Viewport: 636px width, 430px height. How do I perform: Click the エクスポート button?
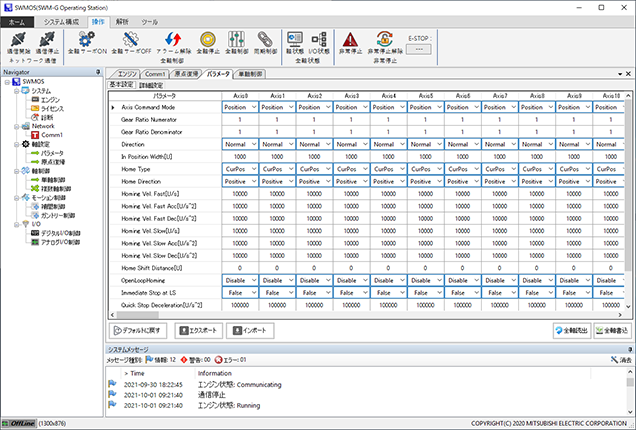(x=198, y=329)
